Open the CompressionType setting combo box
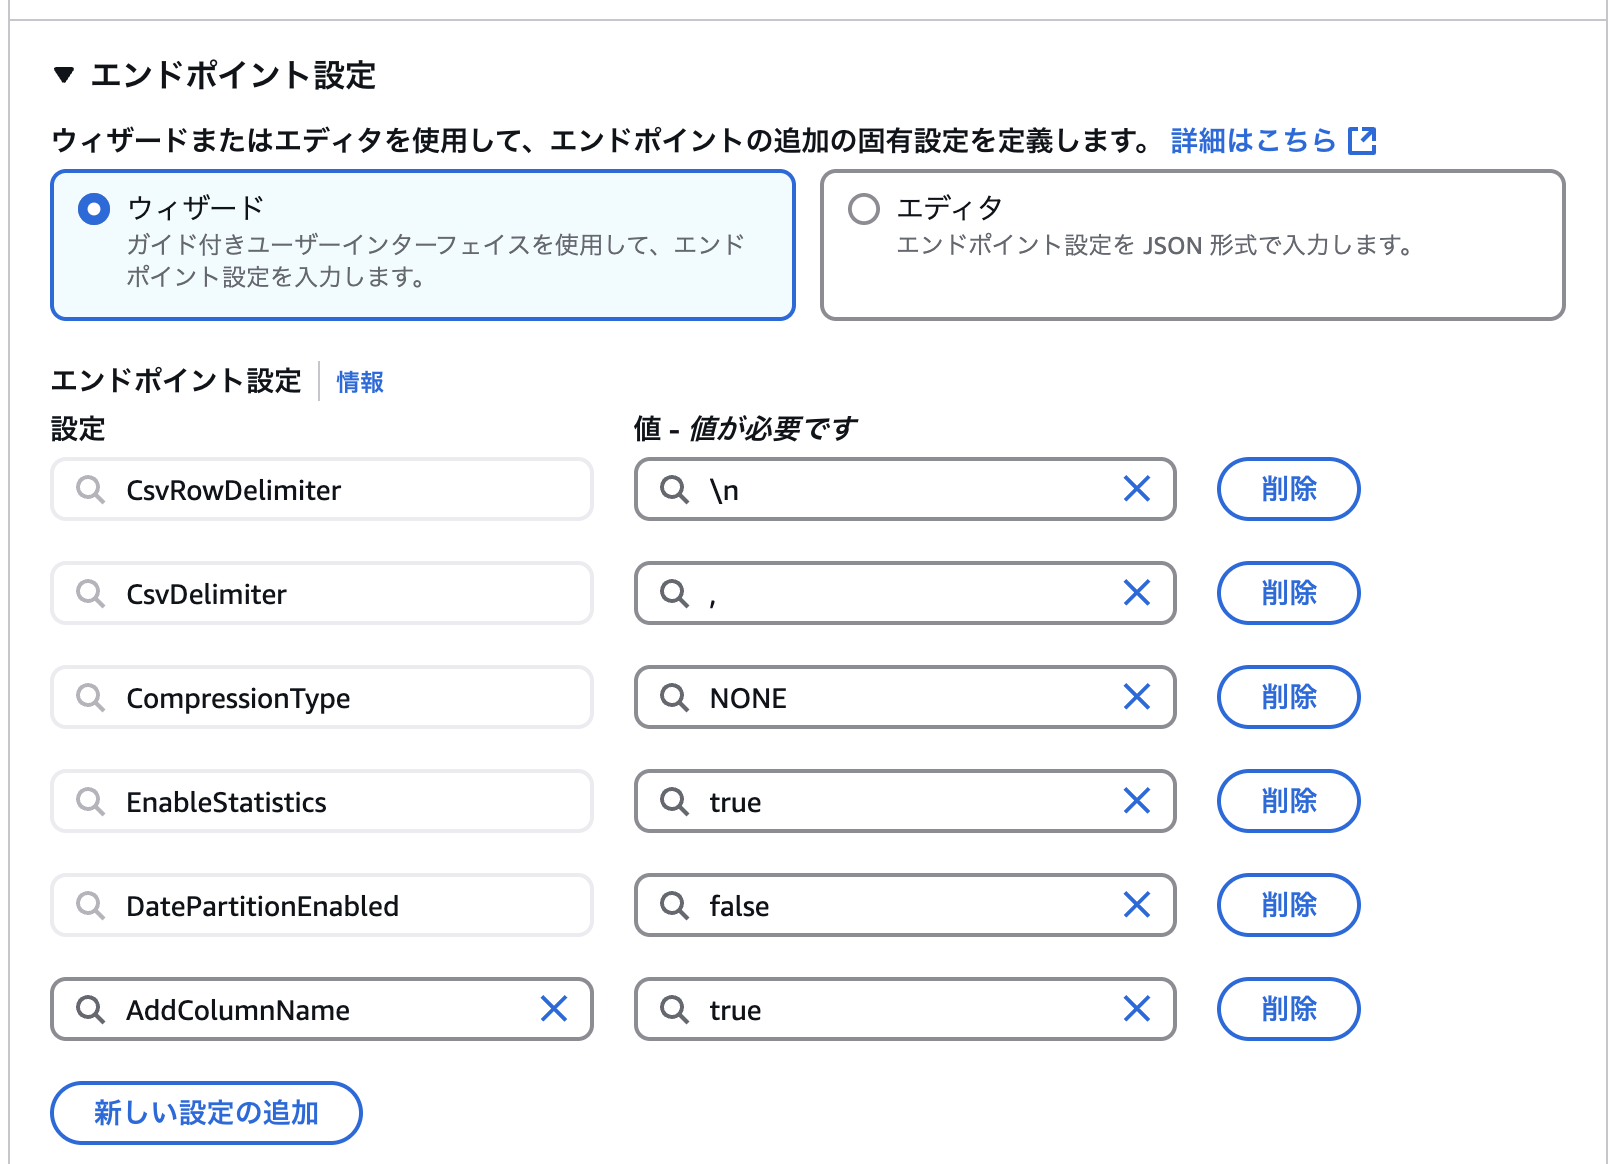 (322, 697)
